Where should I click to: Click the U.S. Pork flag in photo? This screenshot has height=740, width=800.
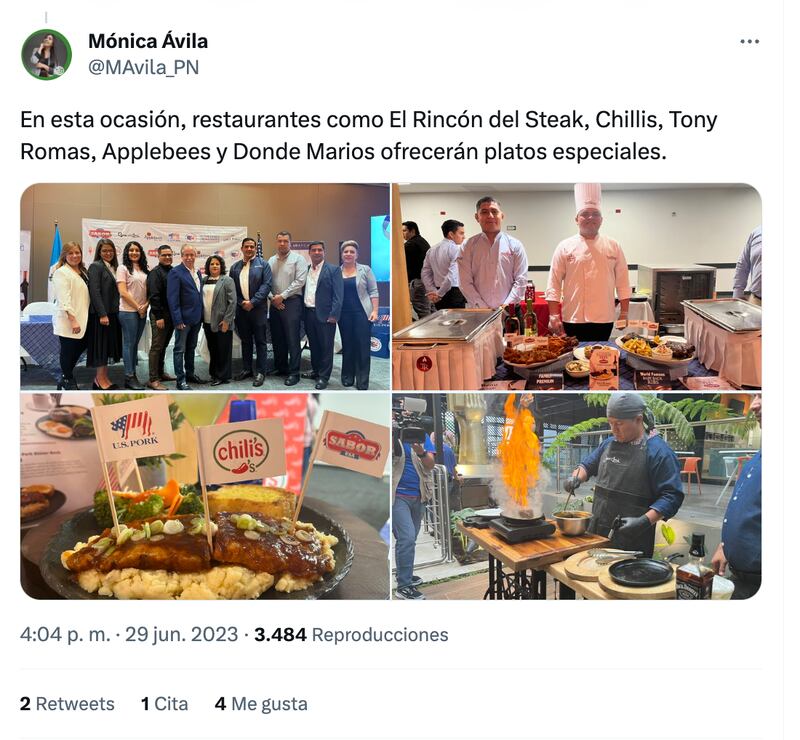tap(134, 428)
